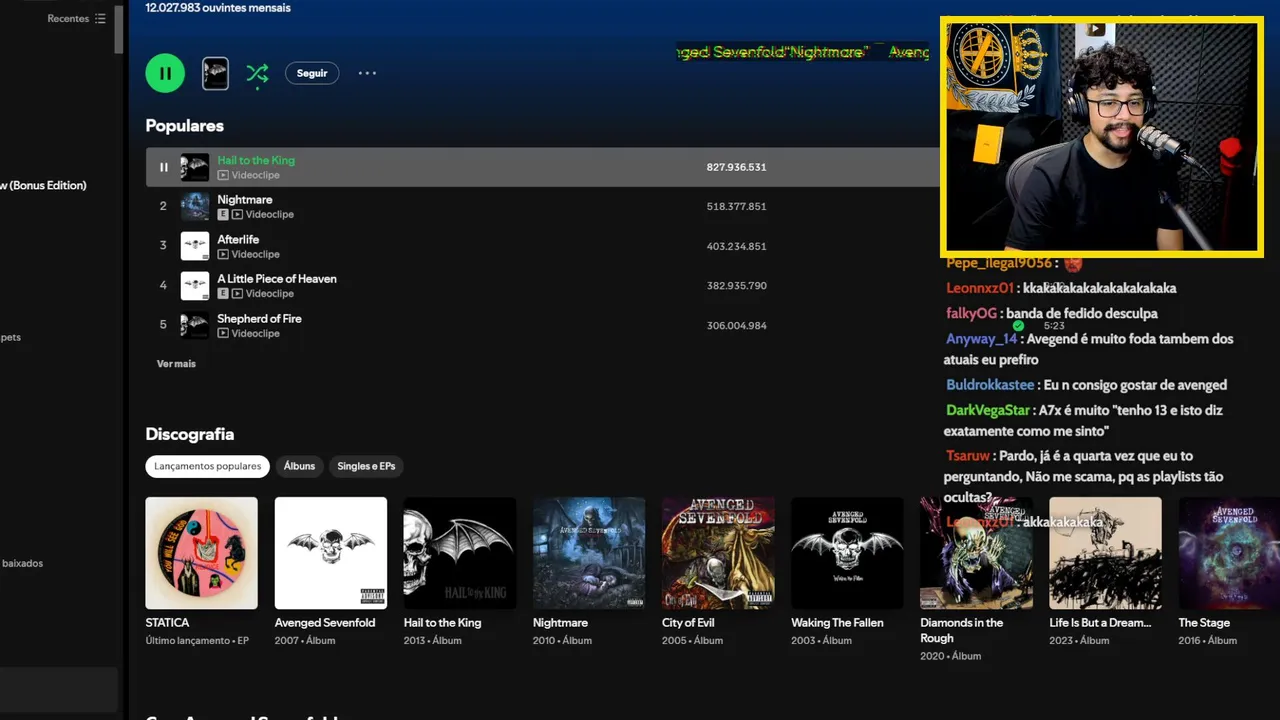Screen dimensions: 1280x720
Task: Click the Hail to the King track artwork
Action: coord(195,167)
